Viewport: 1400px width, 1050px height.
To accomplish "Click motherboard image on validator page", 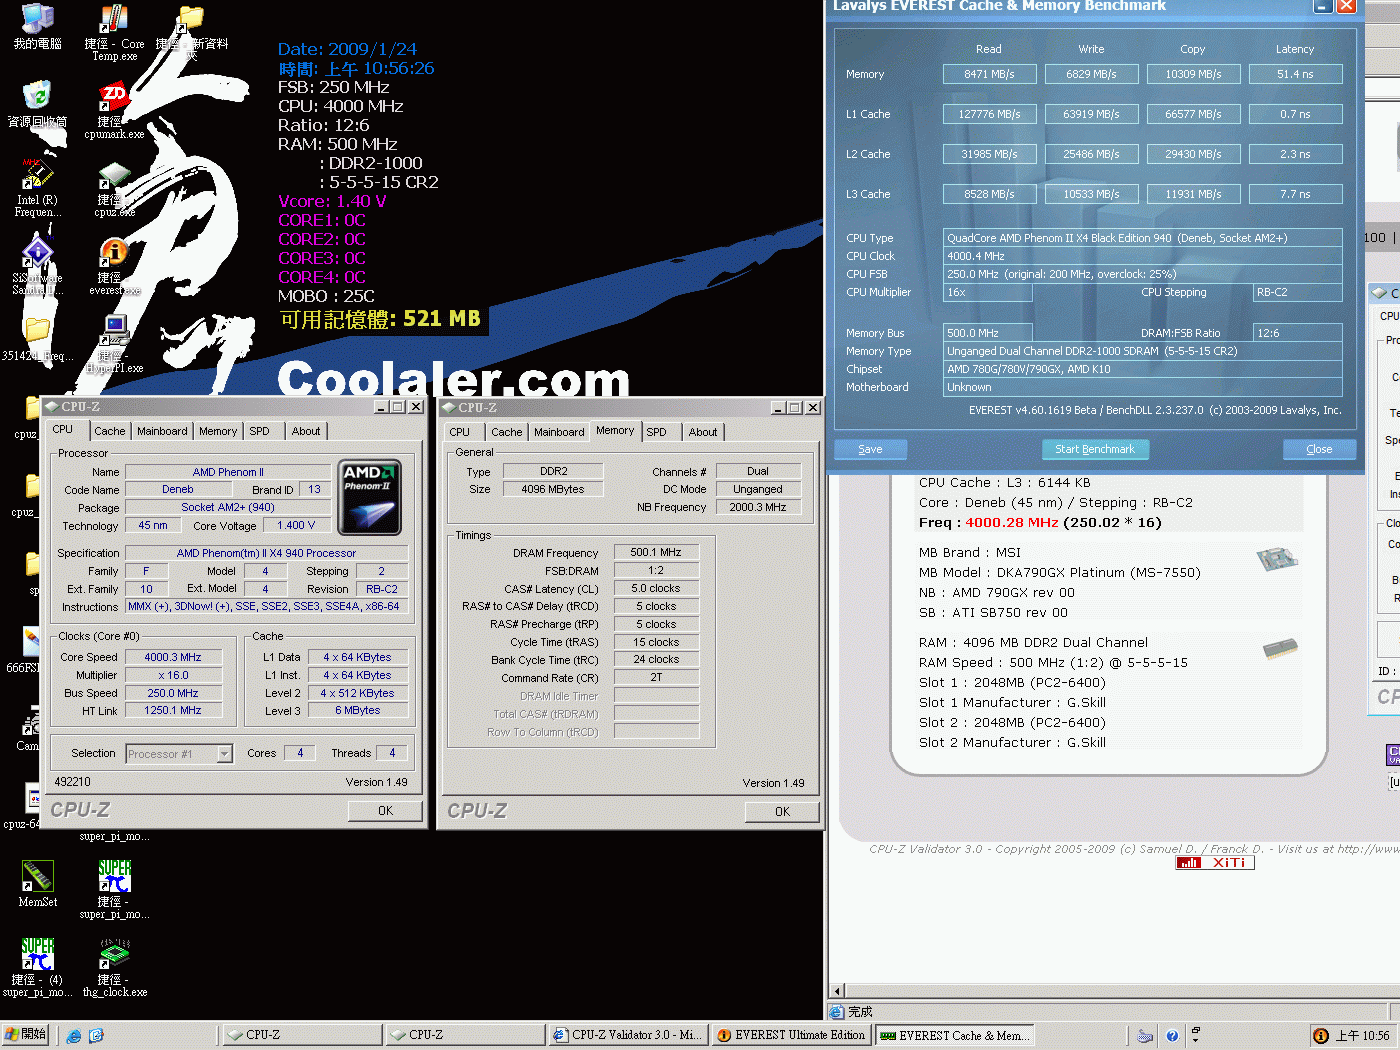I will 1277,558.
